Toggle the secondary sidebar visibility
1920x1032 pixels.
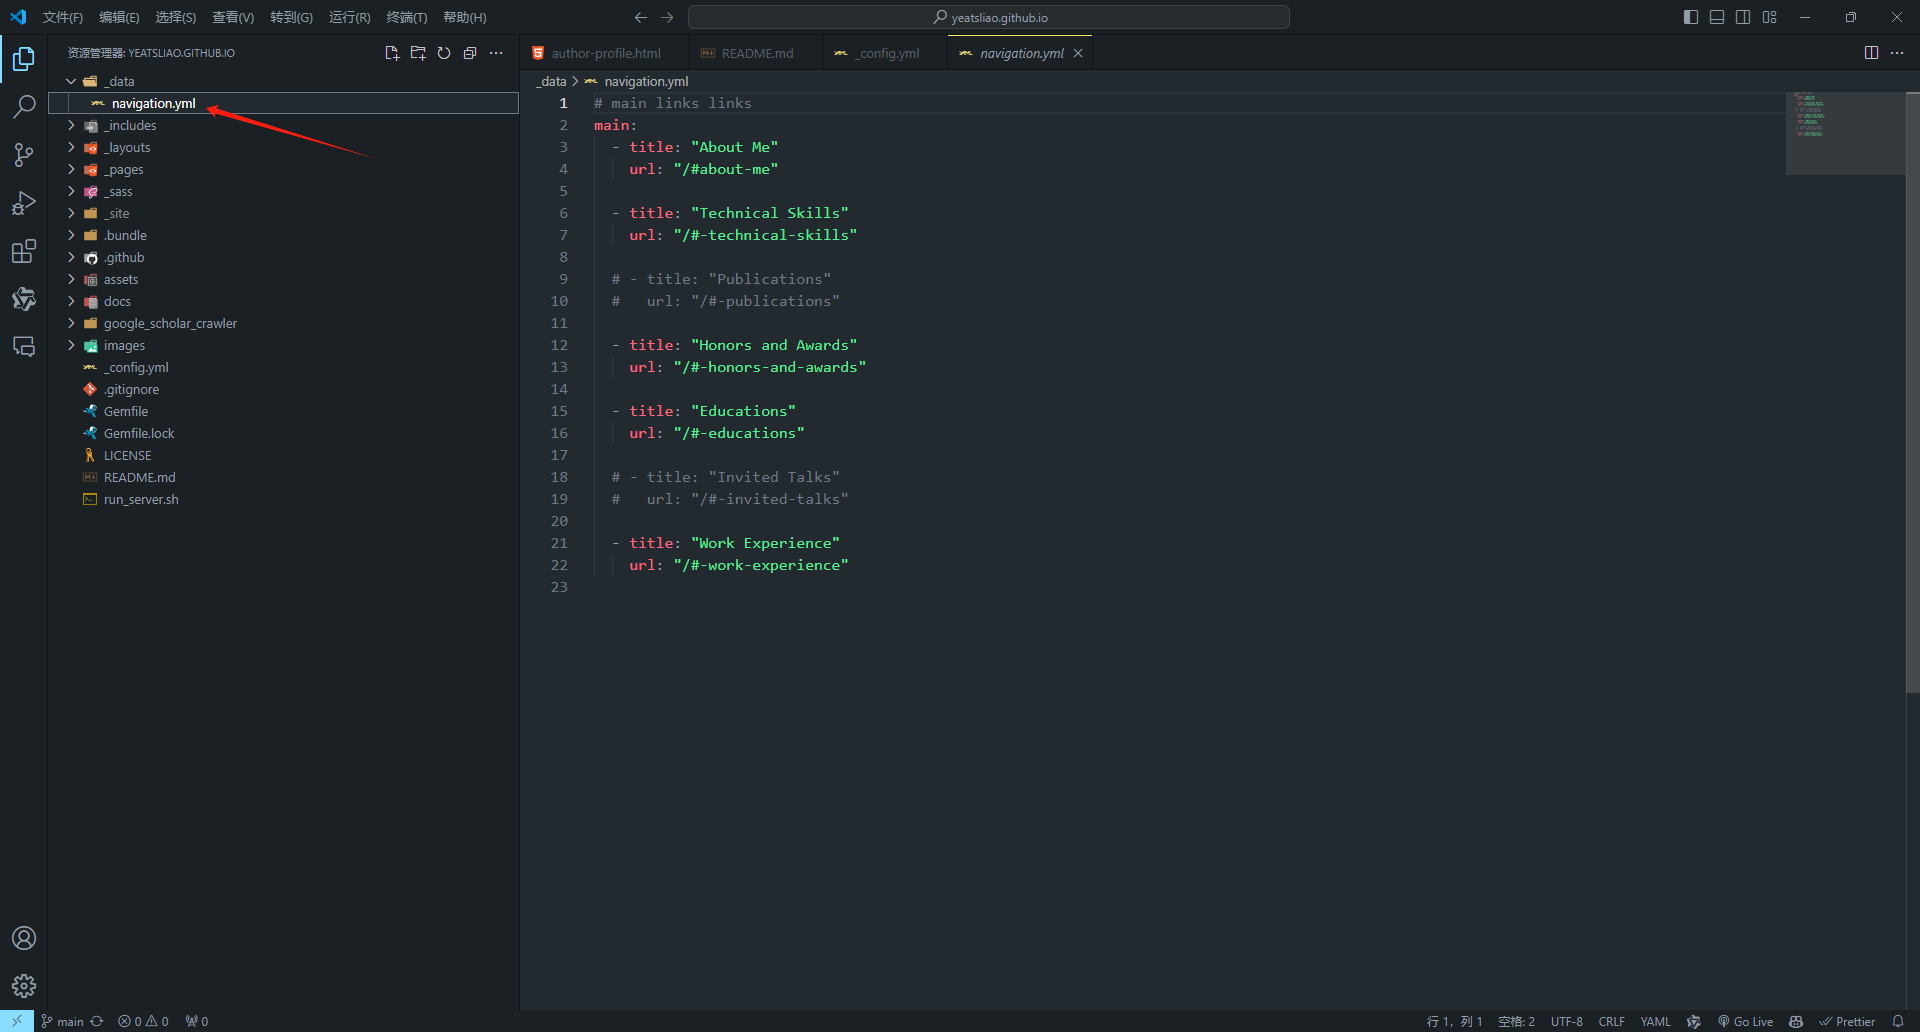1743,17
